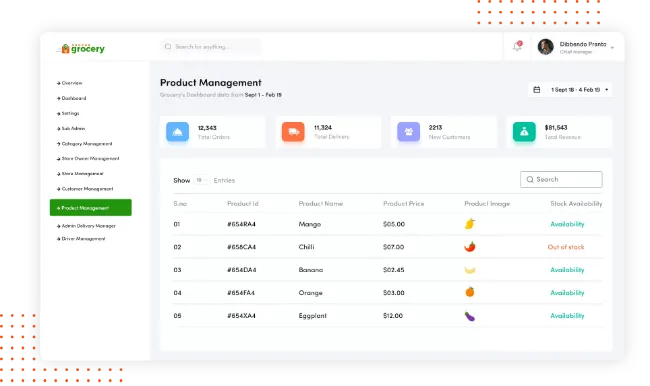The width and height of the screenshot is (650, 386).
Task: Click product id #654RA4
Action: pos(241,224)
